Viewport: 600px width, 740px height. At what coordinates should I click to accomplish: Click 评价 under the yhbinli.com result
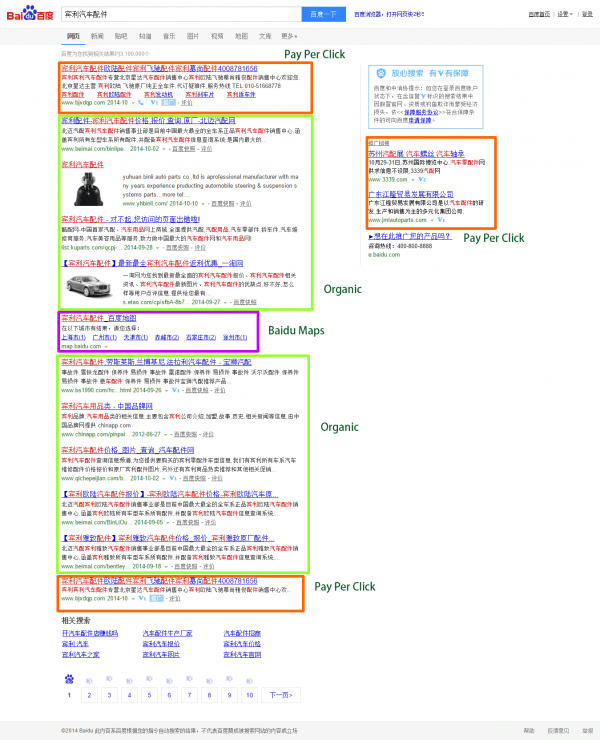[x=245, y=204]
